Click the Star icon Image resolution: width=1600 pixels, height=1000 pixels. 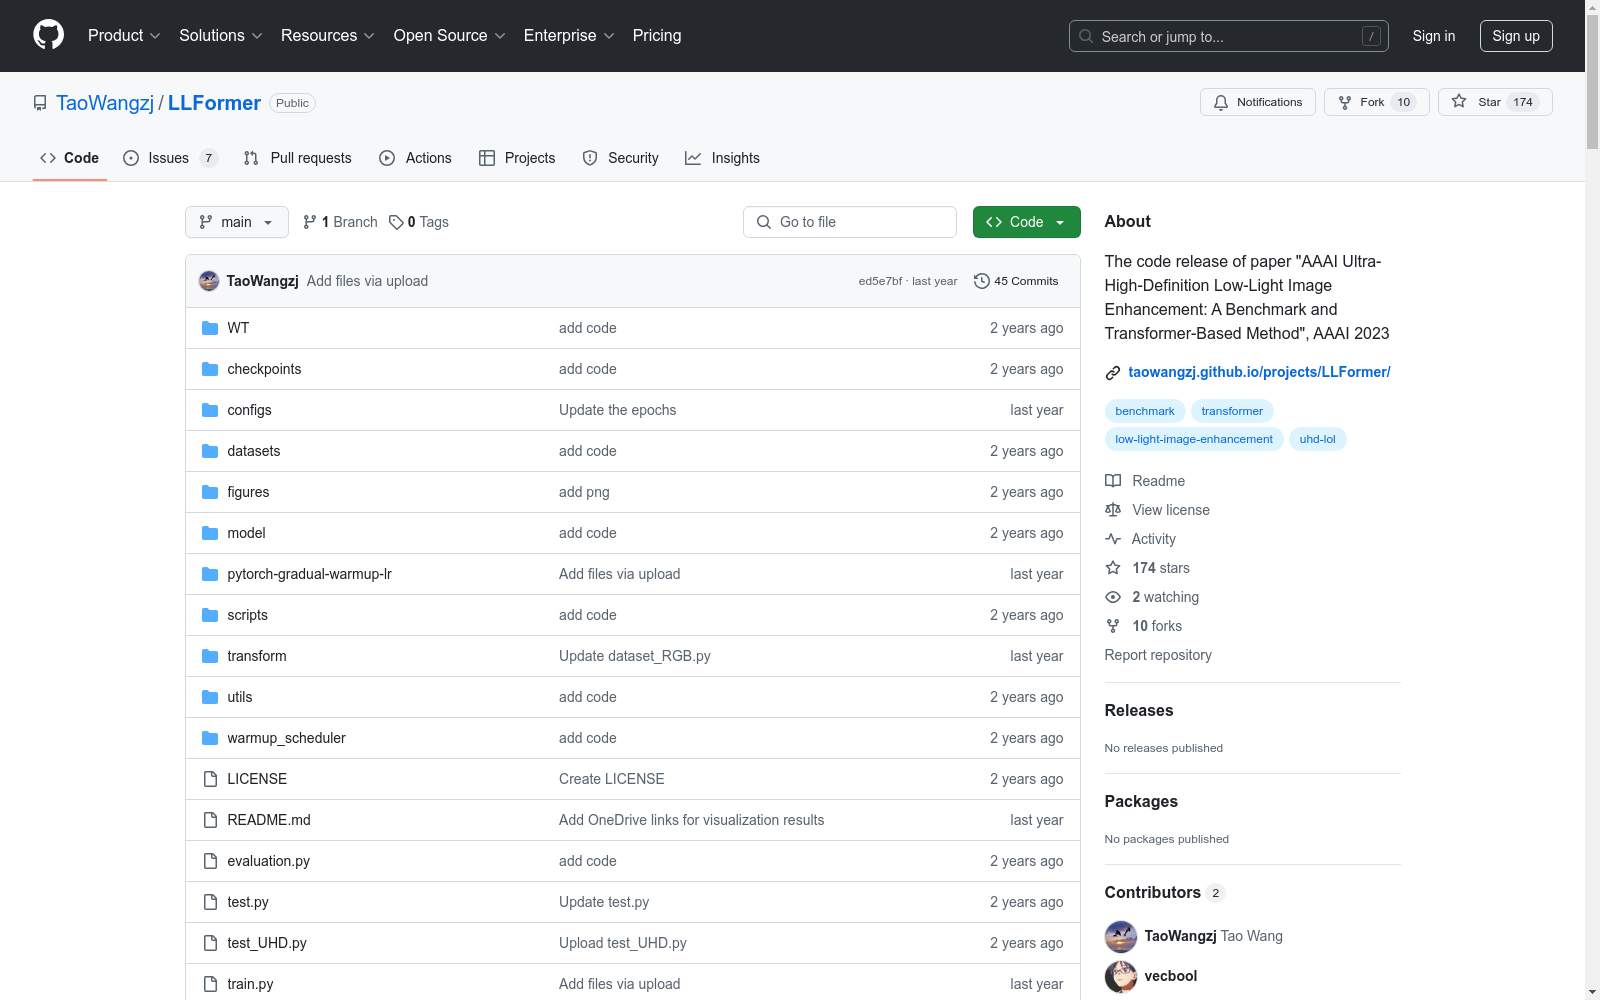coord(1459,101)
